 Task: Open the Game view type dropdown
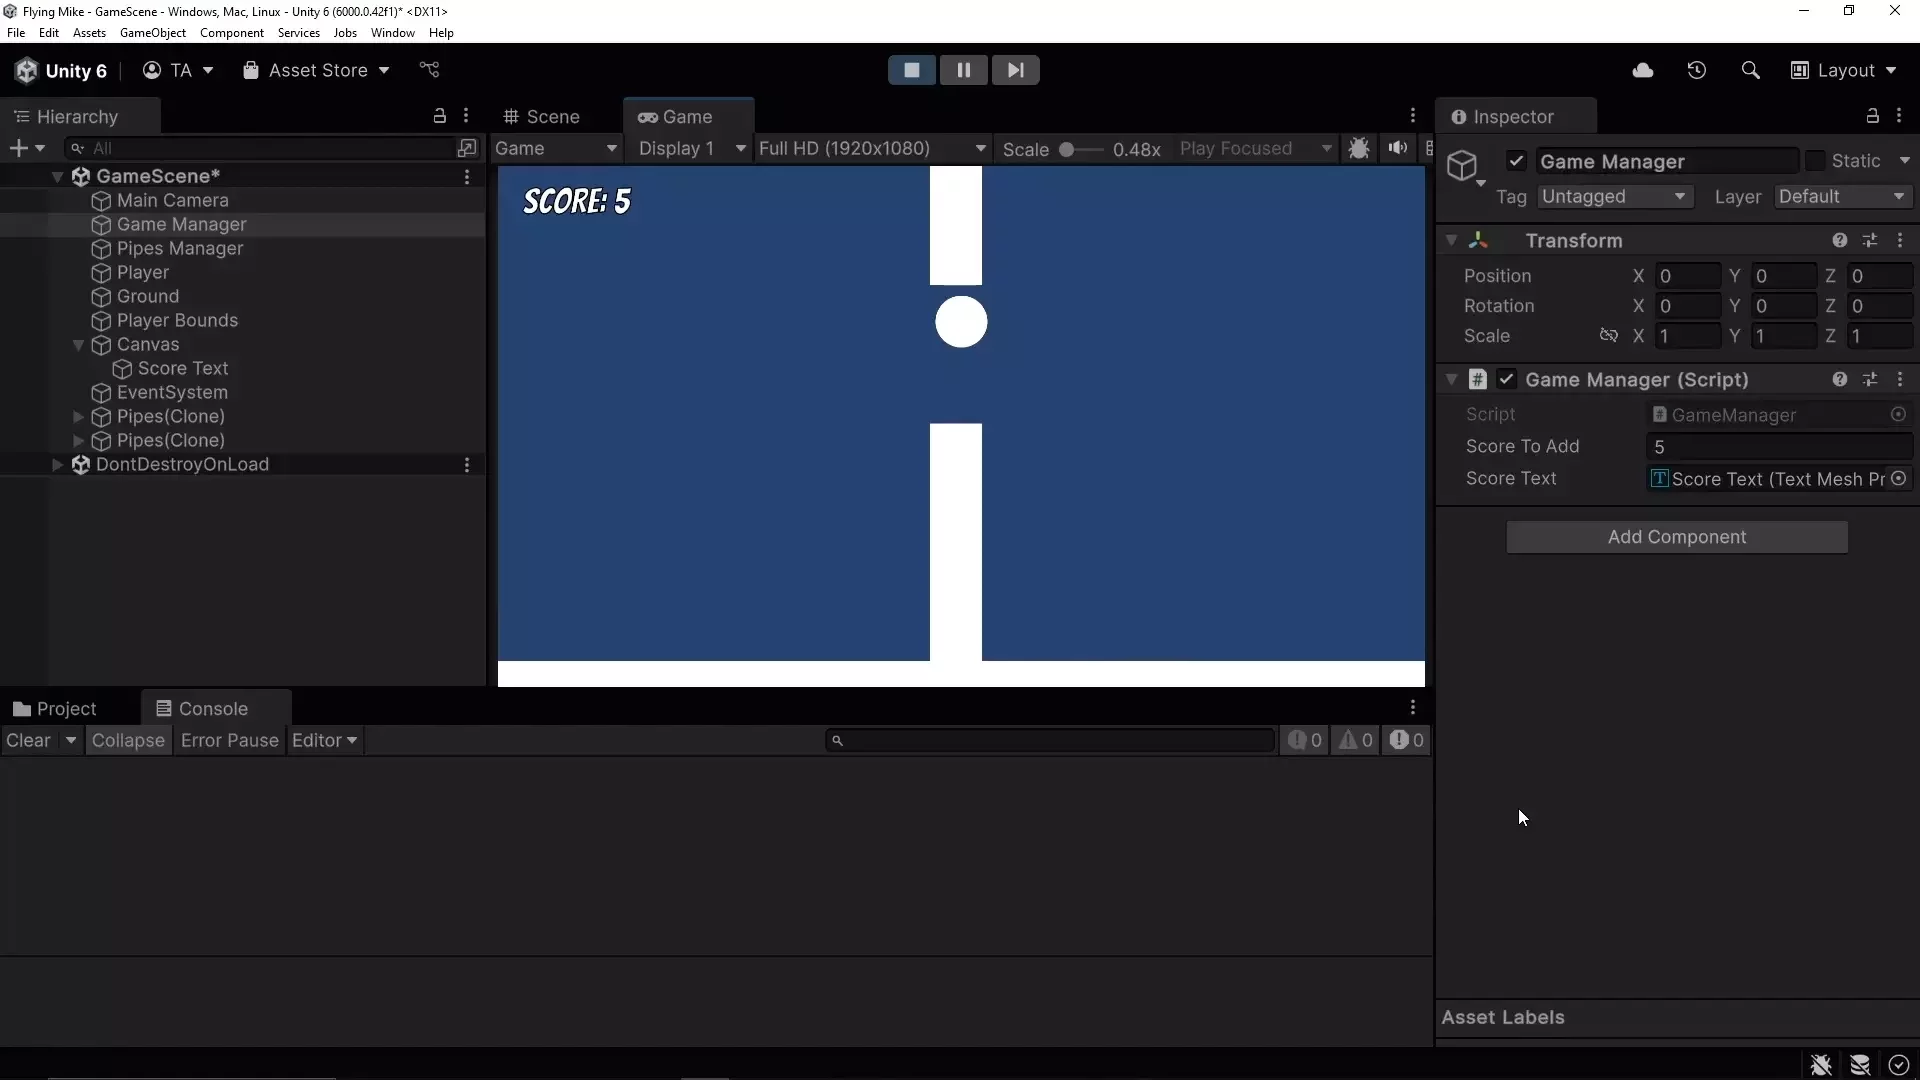coord(556,148)
